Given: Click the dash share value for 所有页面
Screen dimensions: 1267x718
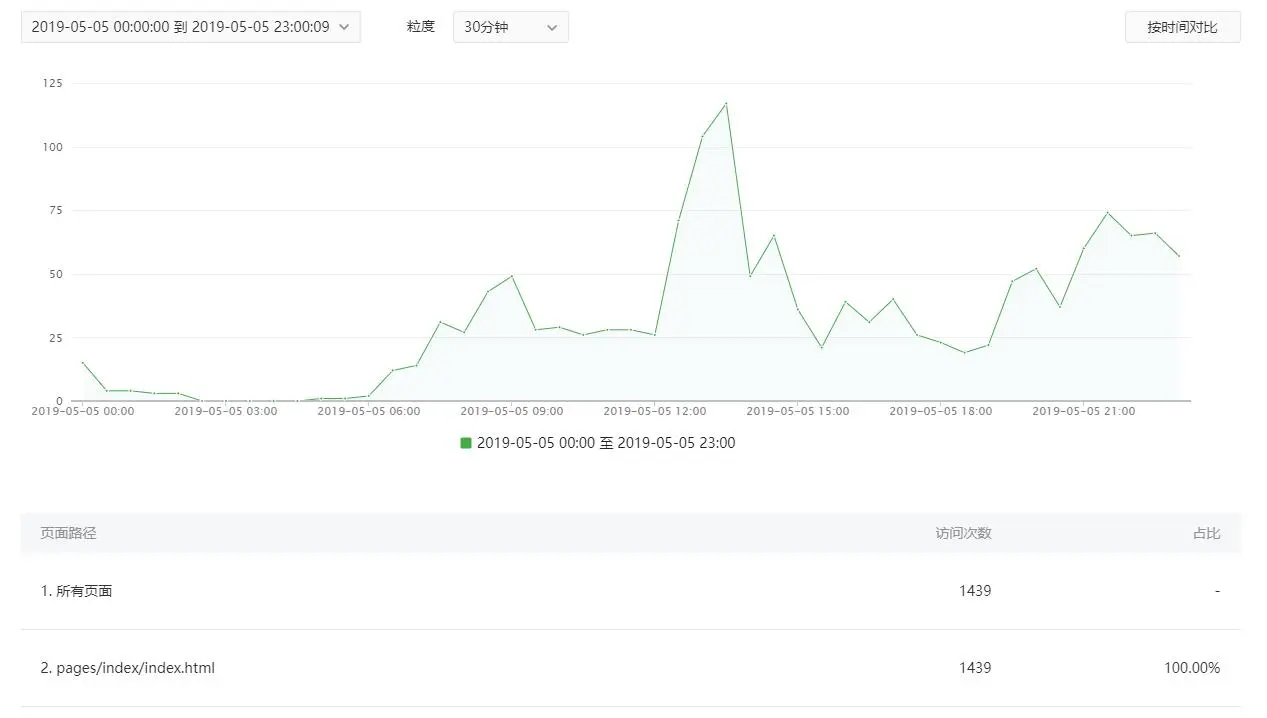Looking at the screenshot, I should click(x=1217, y=591).
